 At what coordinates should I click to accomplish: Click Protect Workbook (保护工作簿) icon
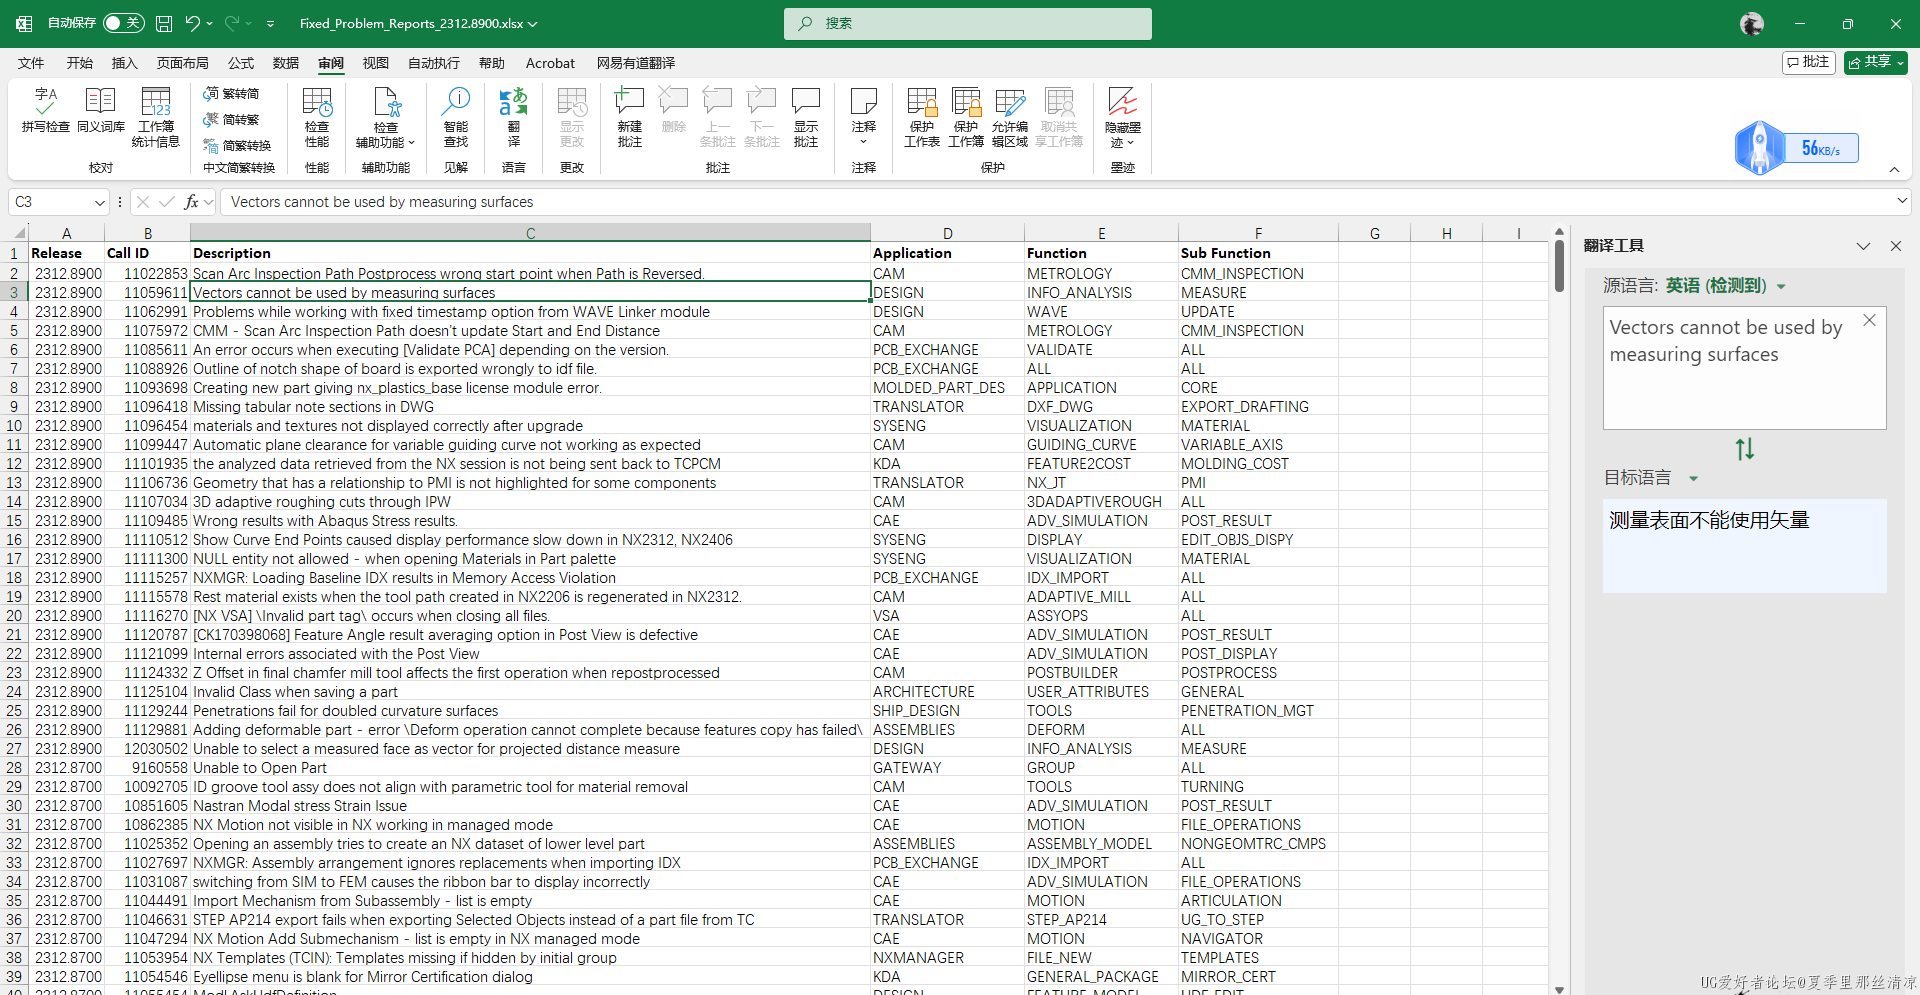pyautogui.click(x=966, y=117)
